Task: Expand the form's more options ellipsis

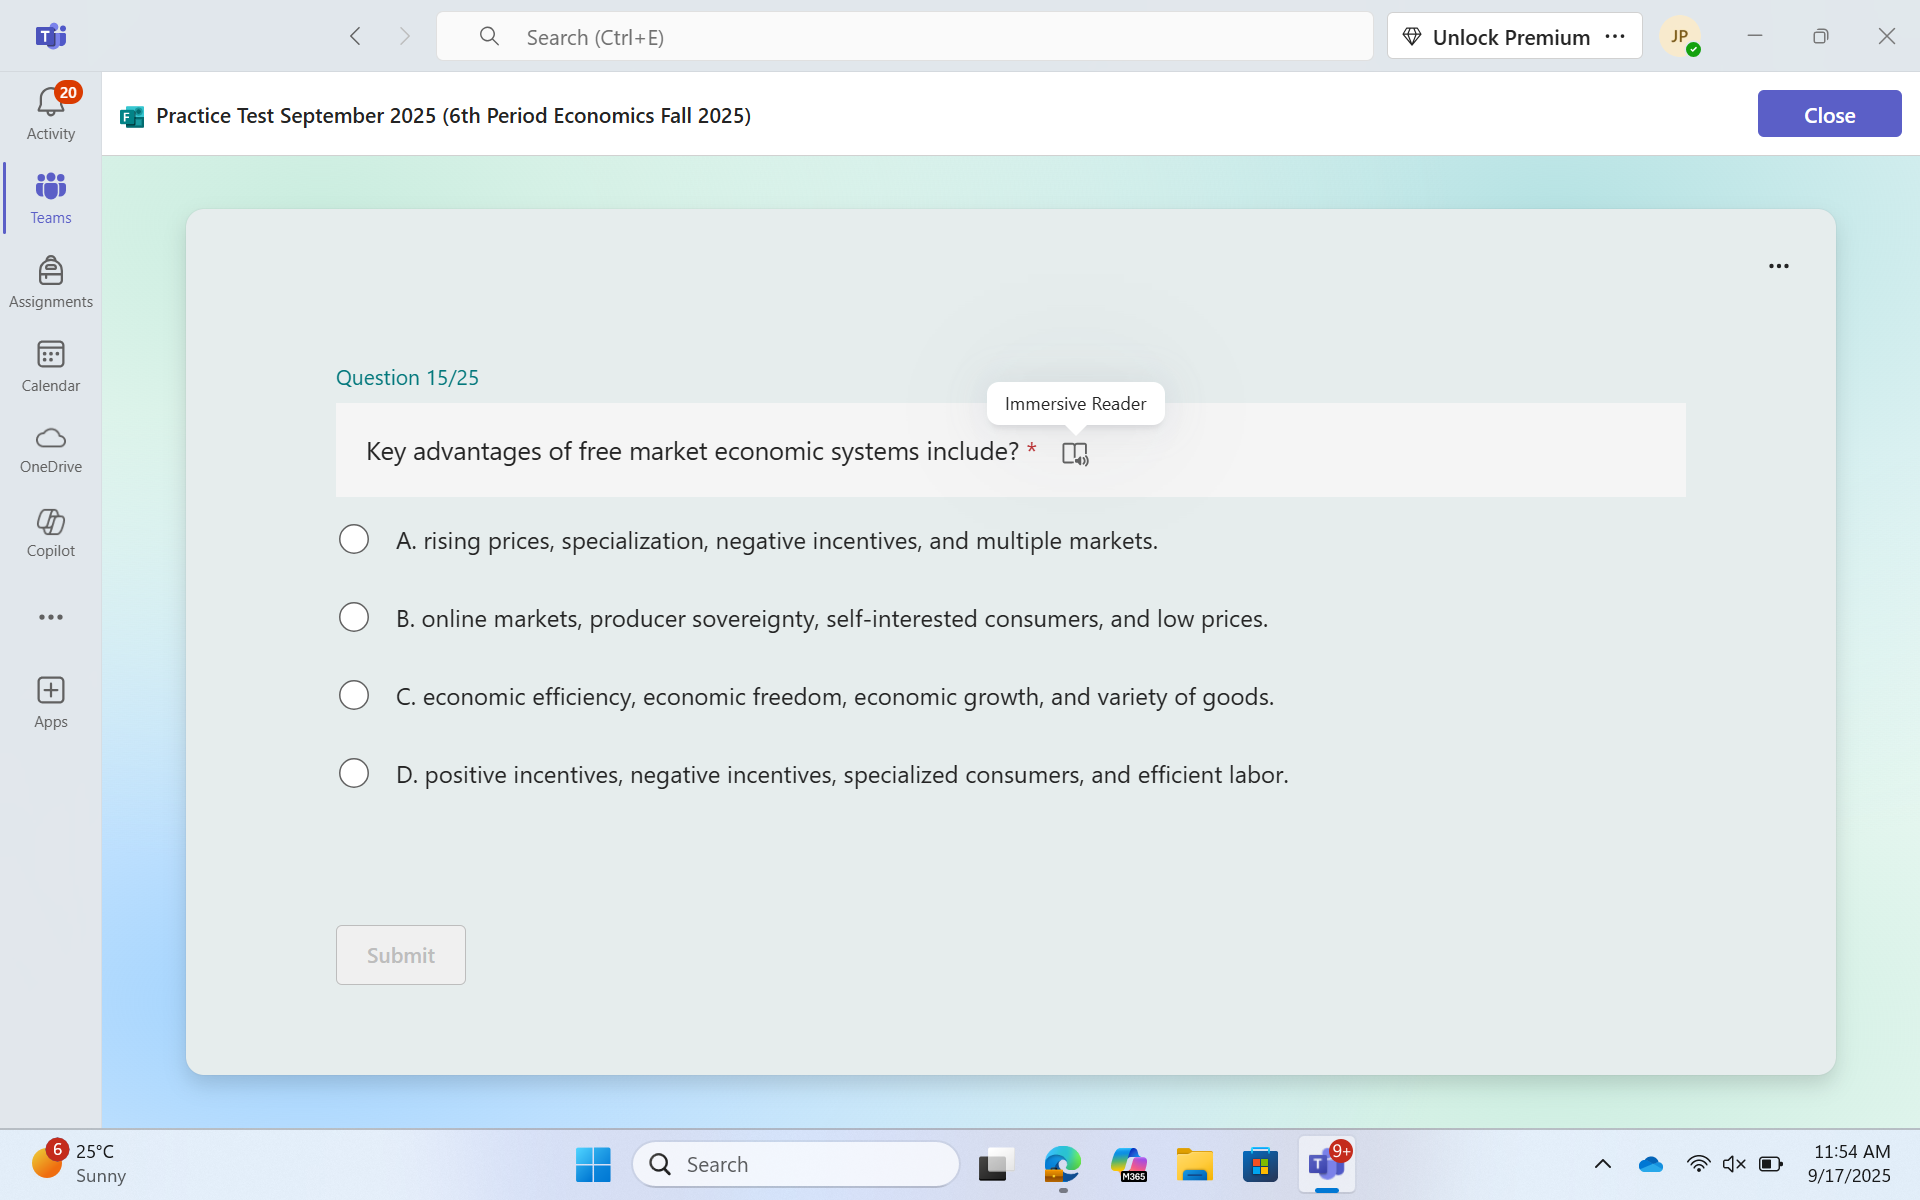Action: pos(1778,266)
